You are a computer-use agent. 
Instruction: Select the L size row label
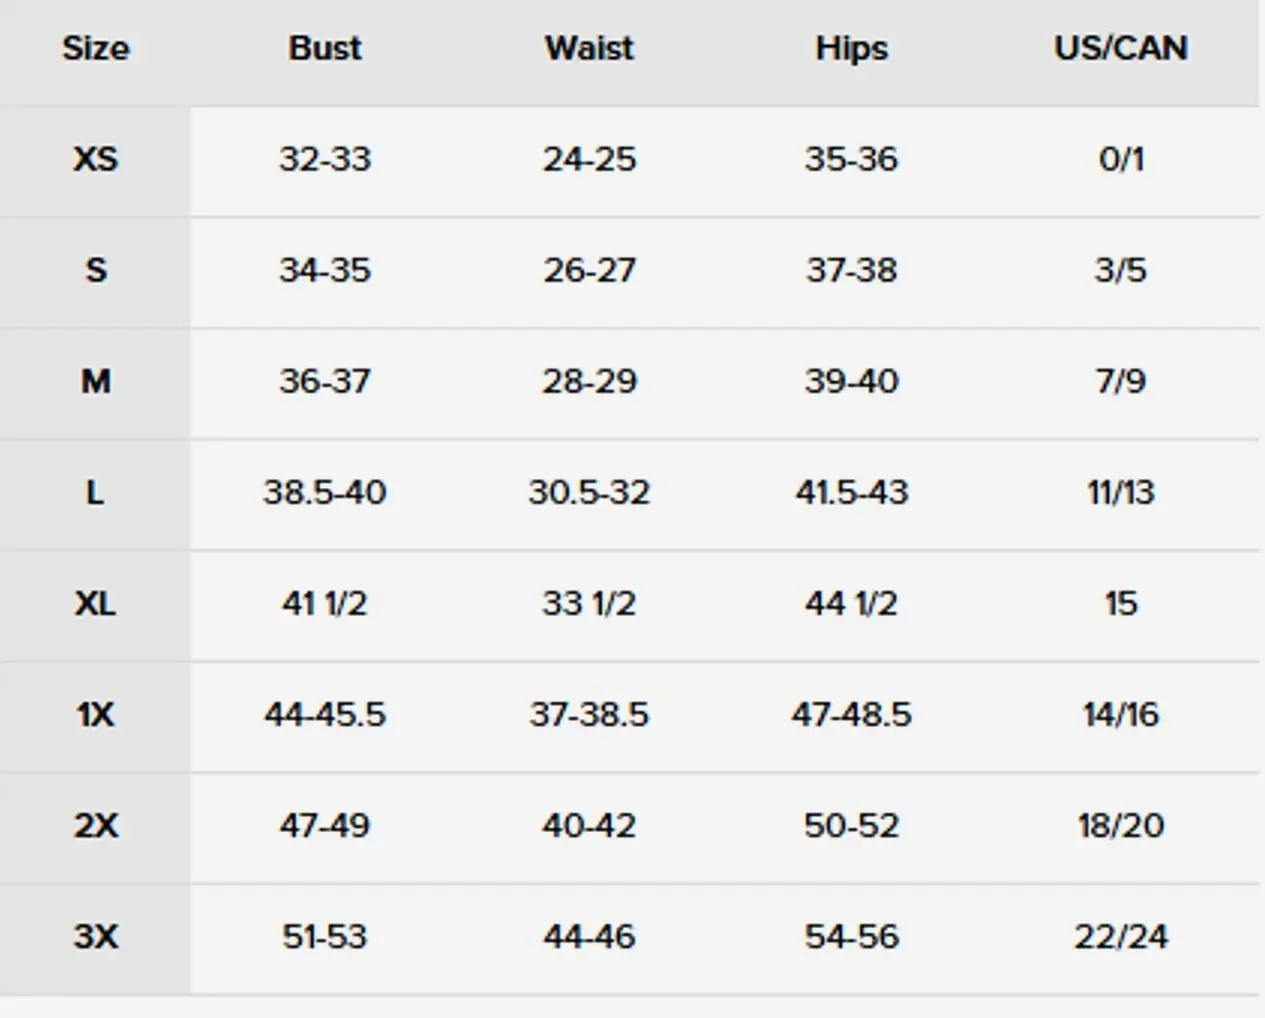point(95,492)
